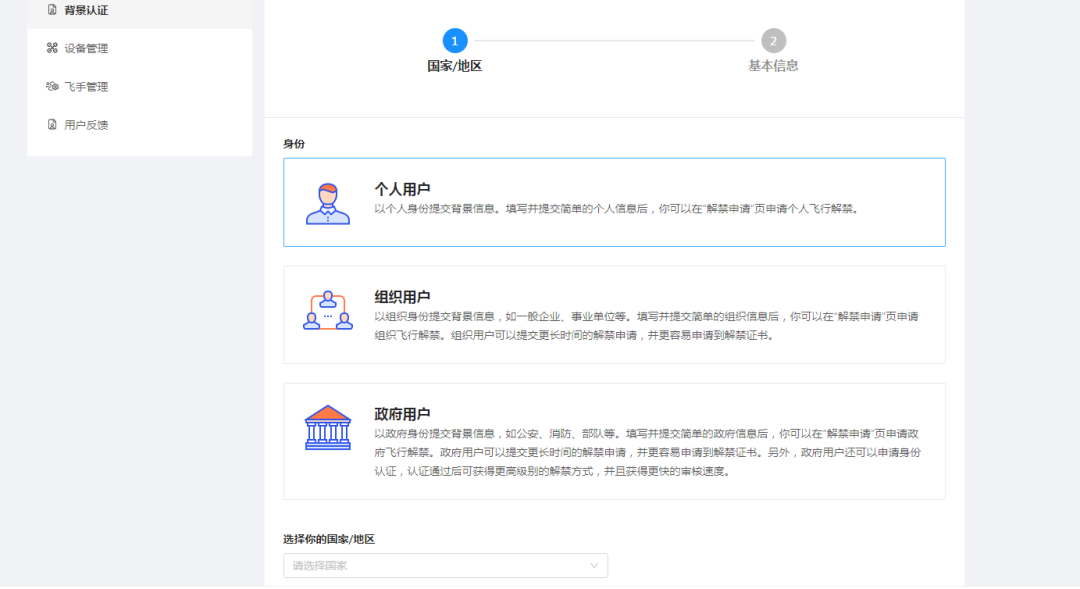This screenshot has height=589, width=1080.
Task: Click step 2 circle 基本信息
Action: pos(773,41)
